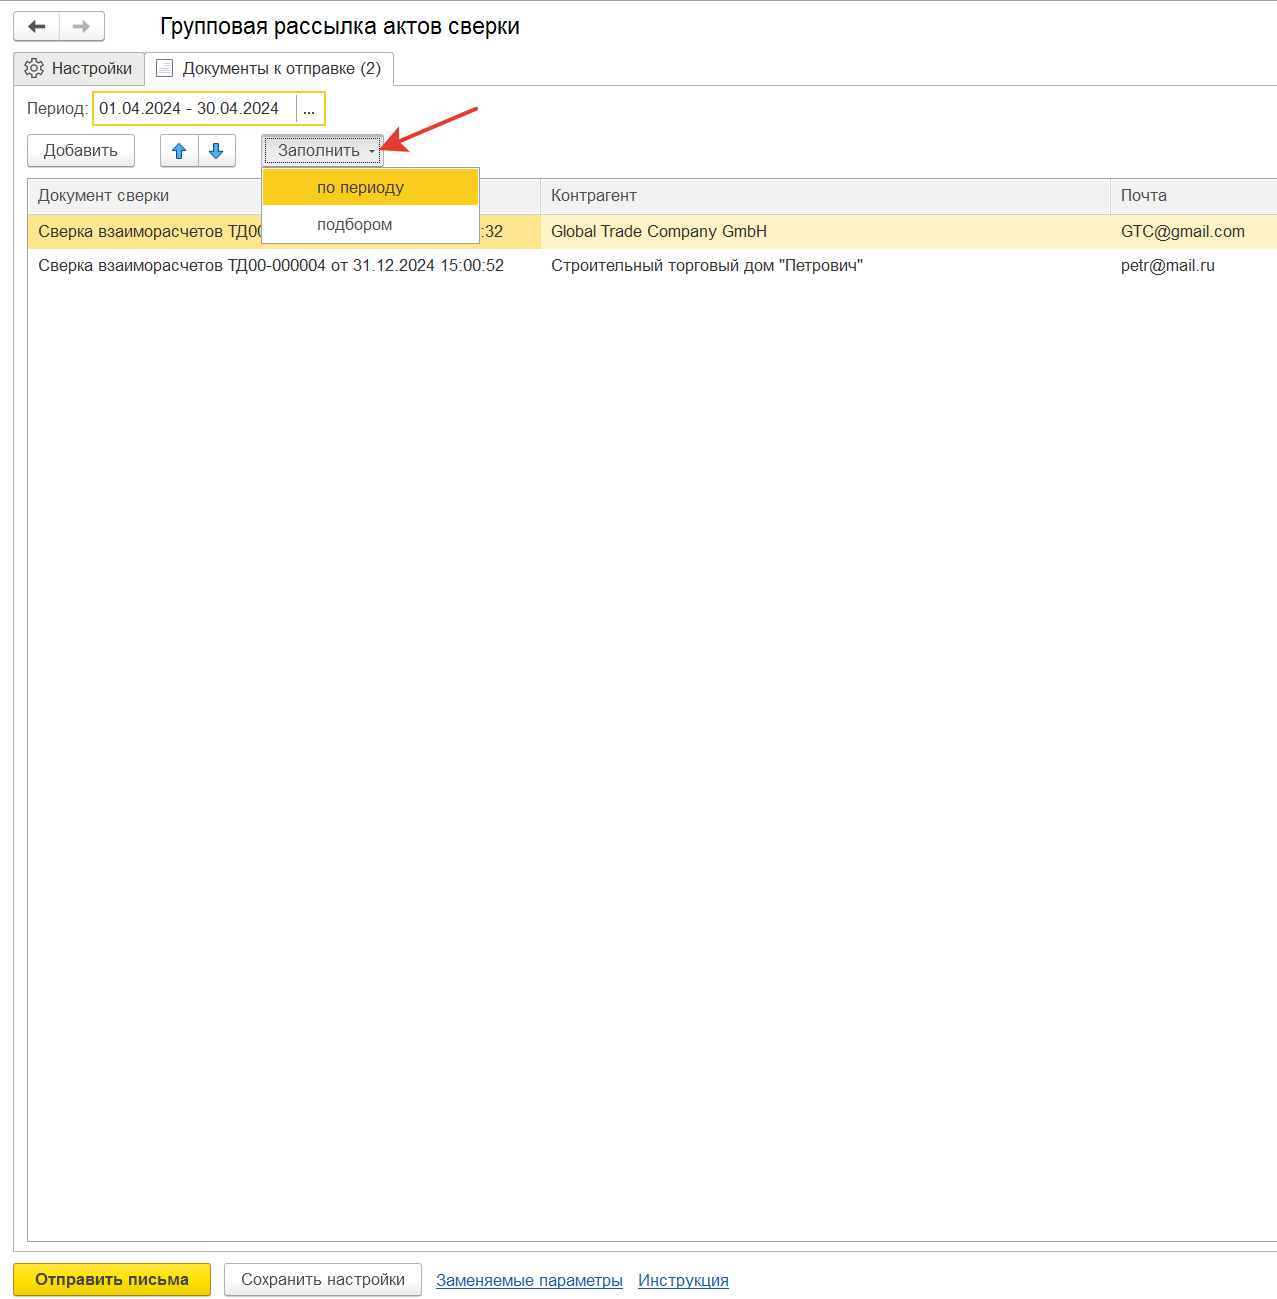Switch to Документы к отправке (2) tab

pos(269,68)
